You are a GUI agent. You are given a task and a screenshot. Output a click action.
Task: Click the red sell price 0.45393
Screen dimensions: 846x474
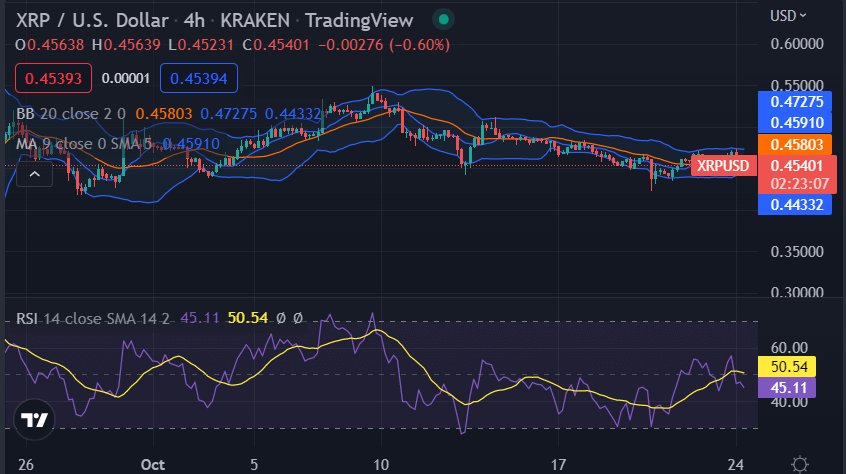coord(53,78)
